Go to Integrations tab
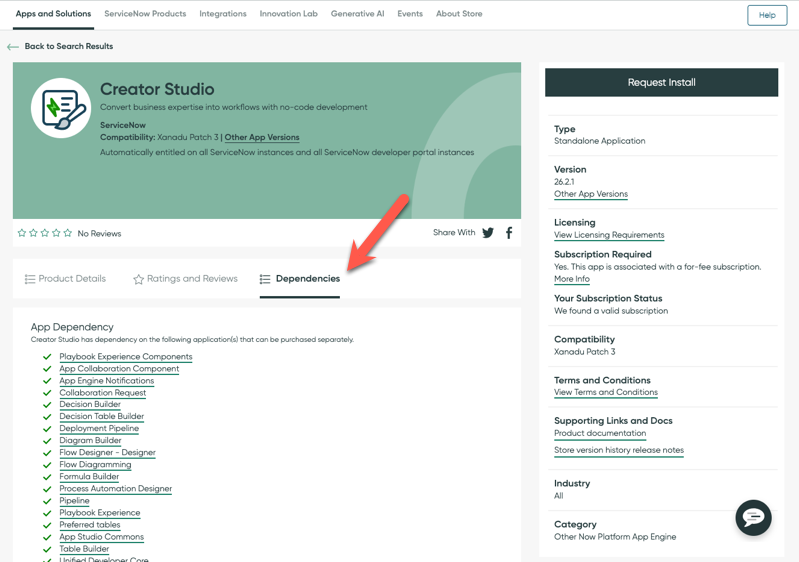The width and height of the screenshot is (799, 562). coord(223,14)
